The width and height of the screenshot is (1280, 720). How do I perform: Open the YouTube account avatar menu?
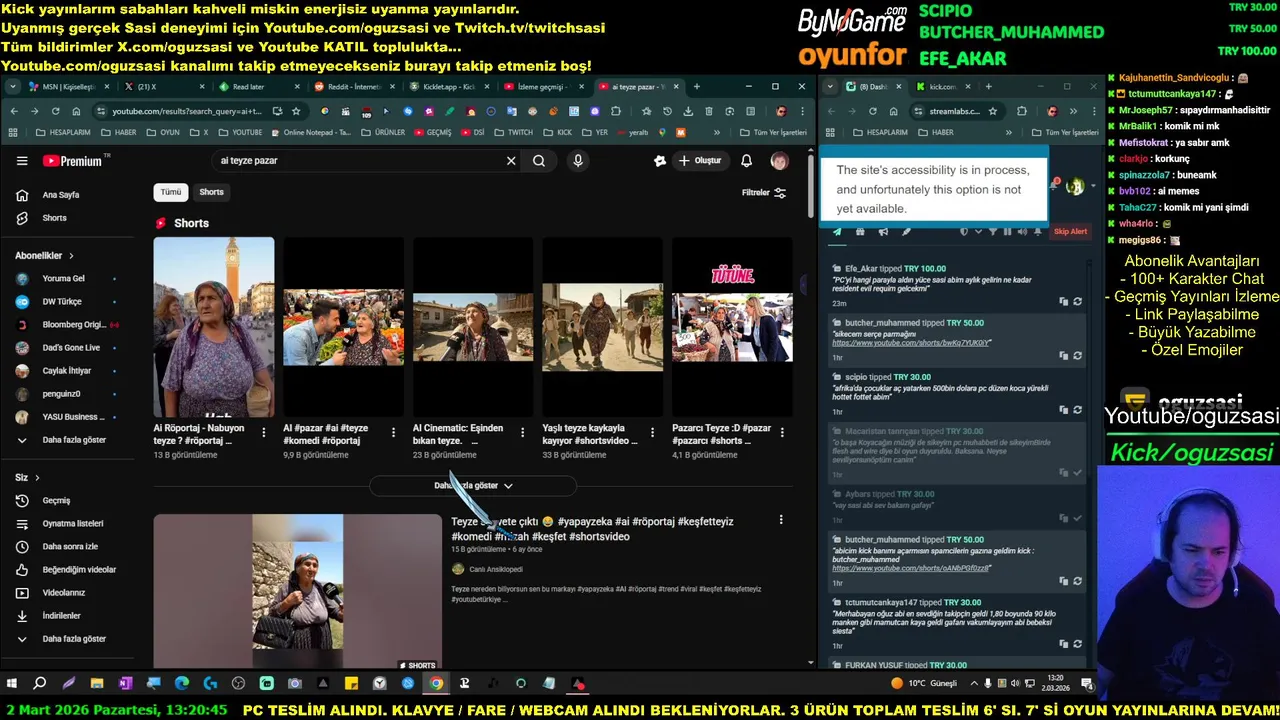point(779,161)
